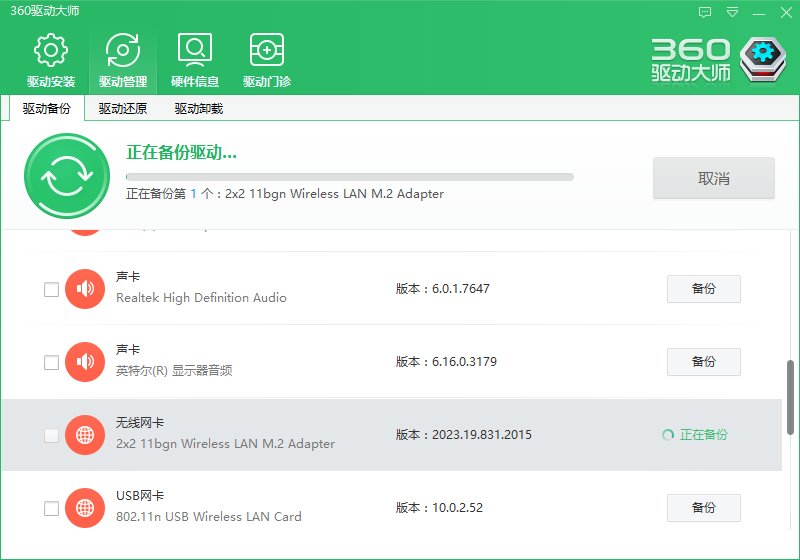
Task: Tick the 英特尔(R) 显示器音频 checkbox
Action: pos(51,362)
